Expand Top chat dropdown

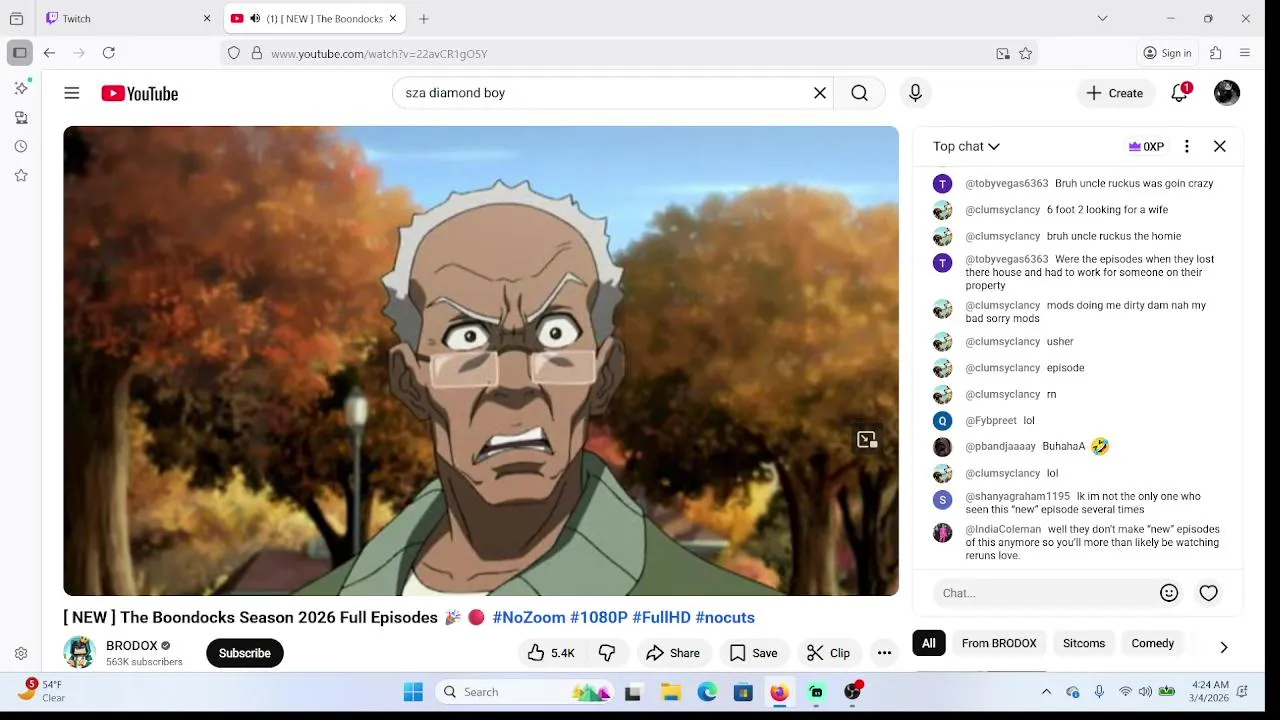(x=966, y=146)
